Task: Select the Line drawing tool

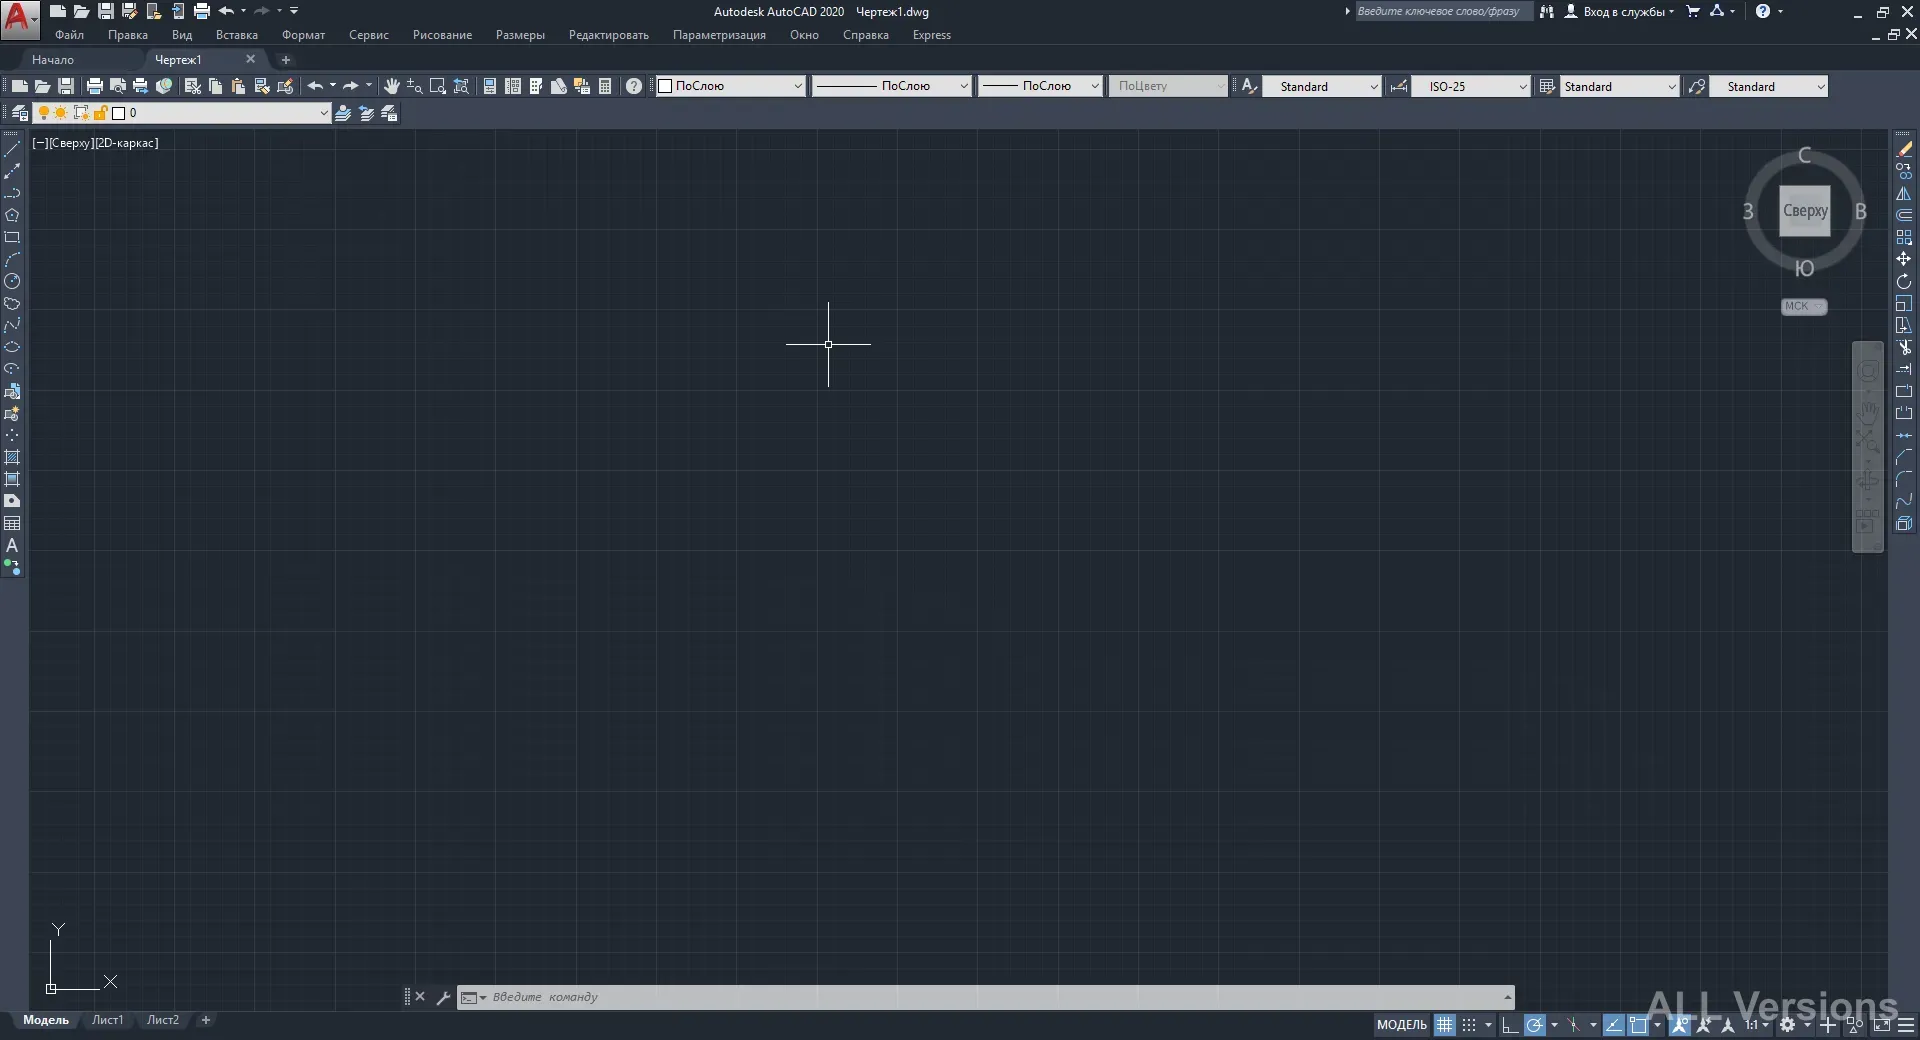Action: click(x=12, y=149)
